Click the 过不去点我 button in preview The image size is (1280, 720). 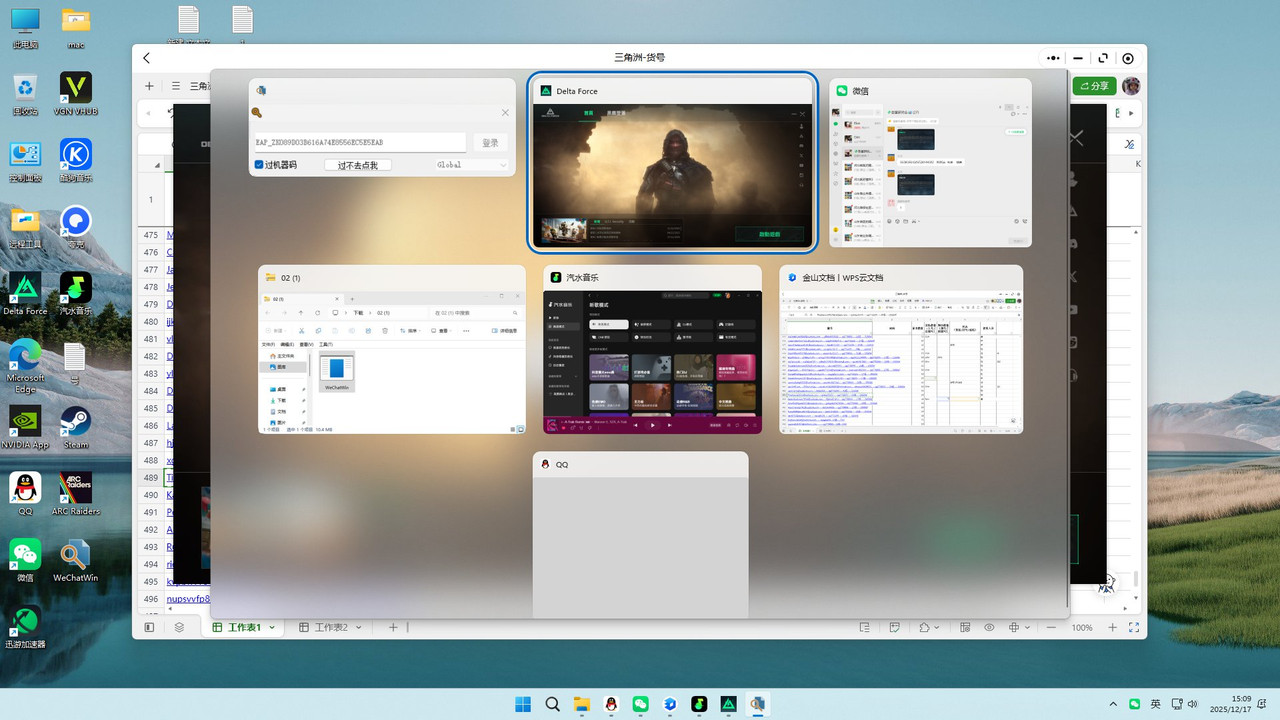tap(358, 165)
